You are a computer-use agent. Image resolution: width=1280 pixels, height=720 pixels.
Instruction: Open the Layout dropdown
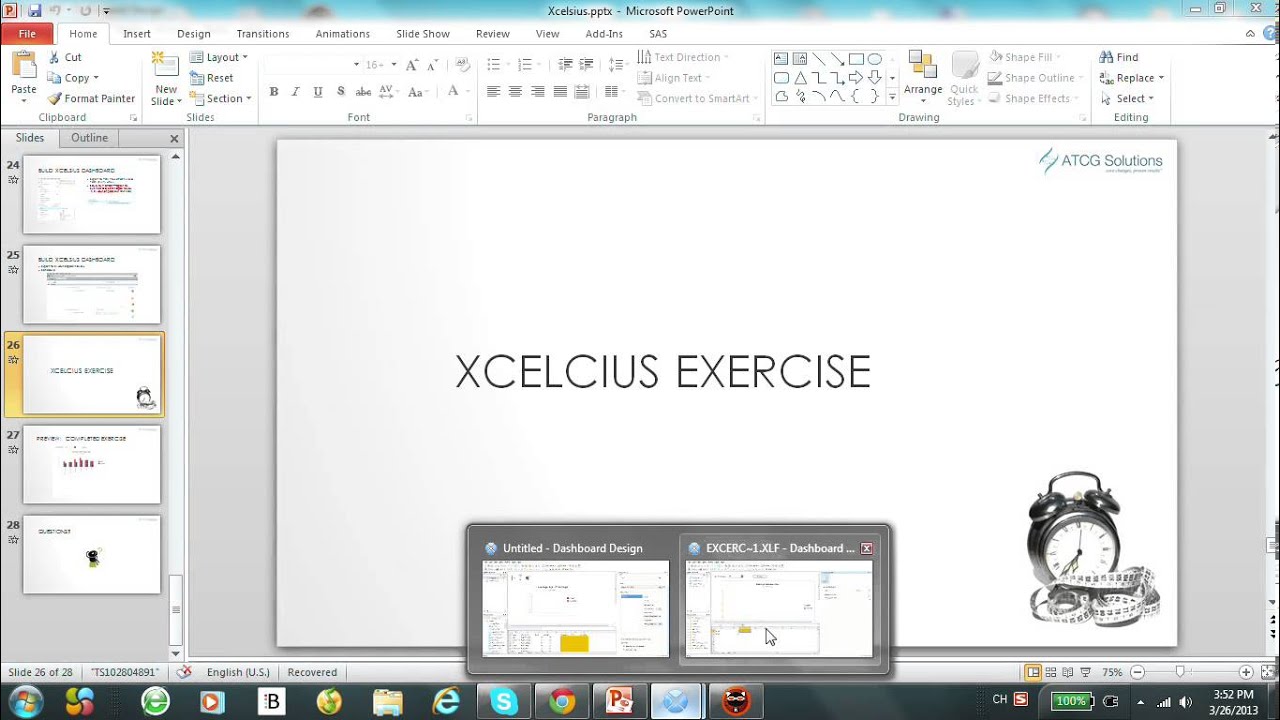[219, 57]
